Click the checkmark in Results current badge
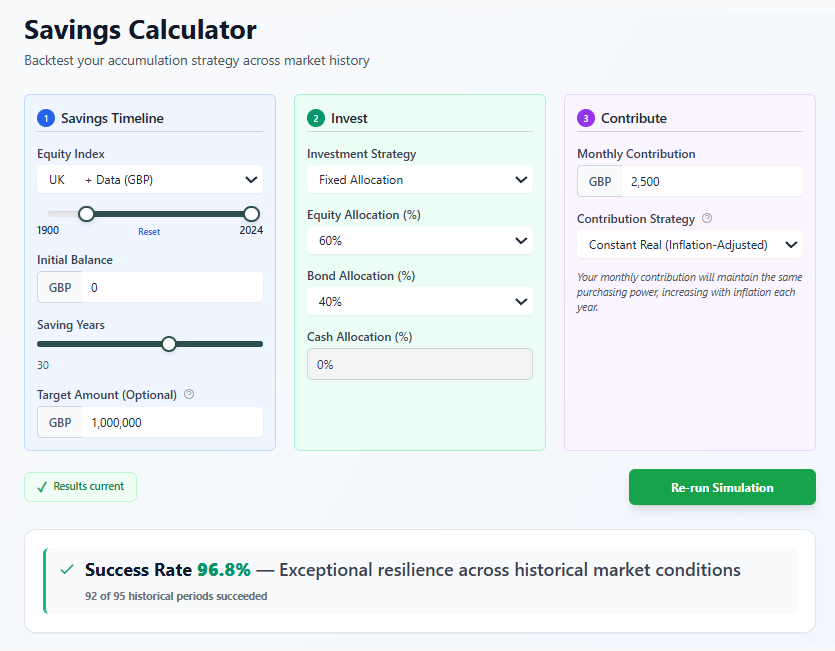This screenshot has width=835, height=651. [42, 487]
